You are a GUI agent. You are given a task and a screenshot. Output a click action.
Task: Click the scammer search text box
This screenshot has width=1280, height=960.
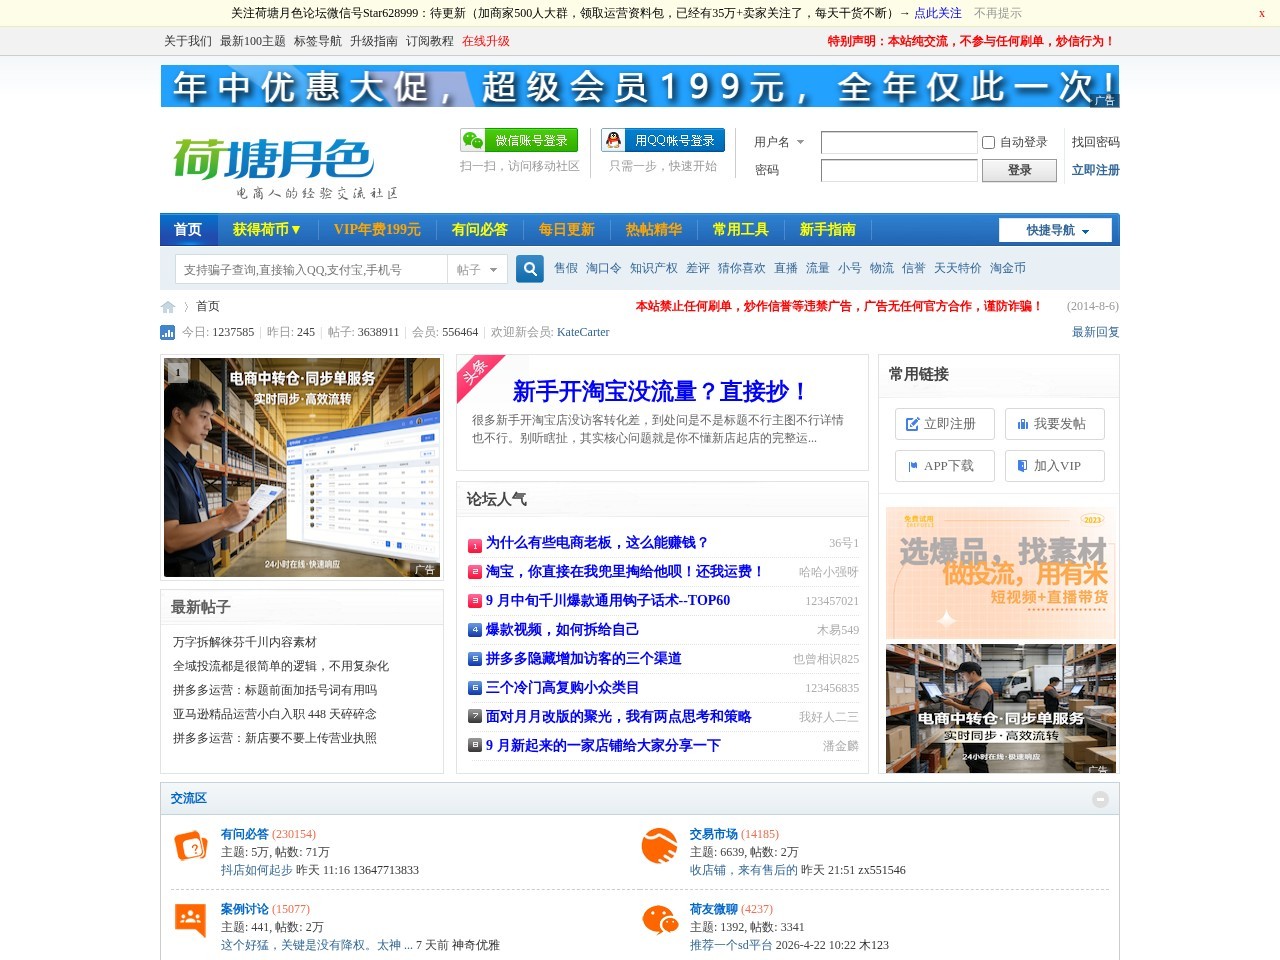point(312,269)
